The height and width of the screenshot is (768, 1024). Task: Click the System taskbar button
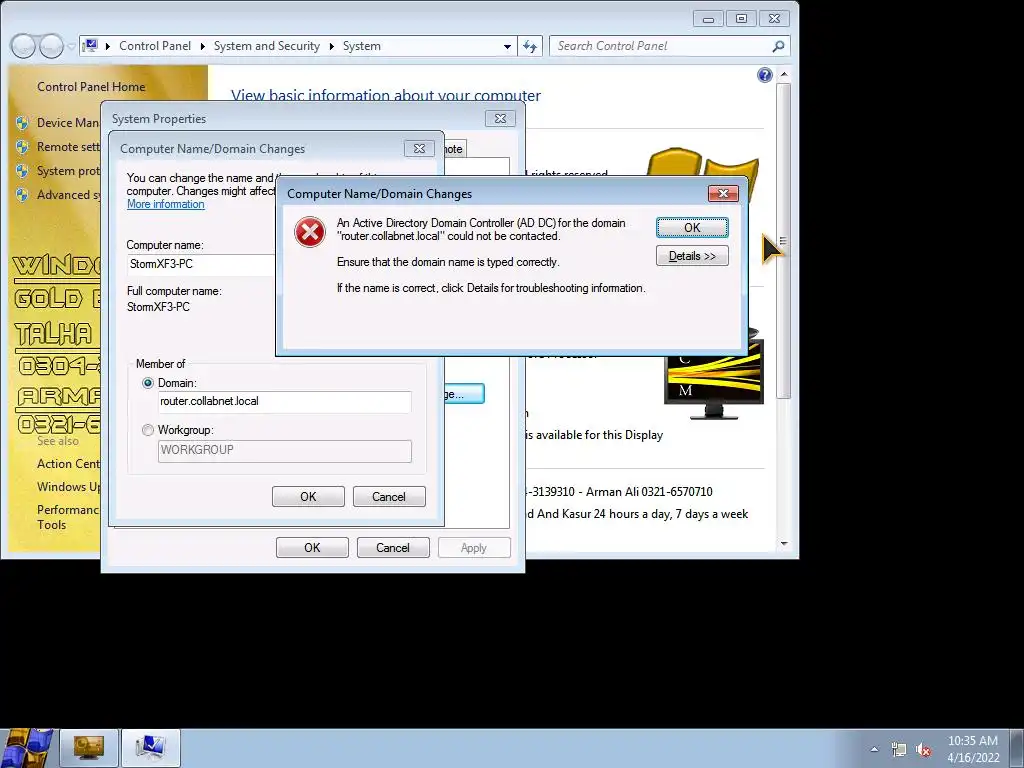151,748
